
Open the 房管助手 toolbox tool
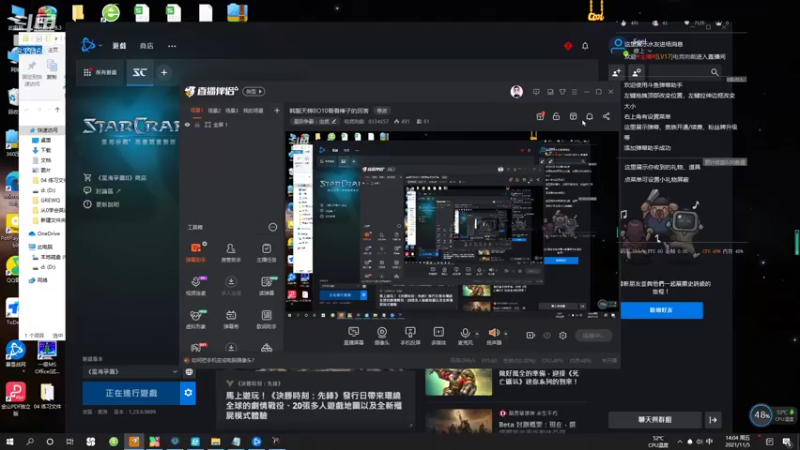(231, 253)
